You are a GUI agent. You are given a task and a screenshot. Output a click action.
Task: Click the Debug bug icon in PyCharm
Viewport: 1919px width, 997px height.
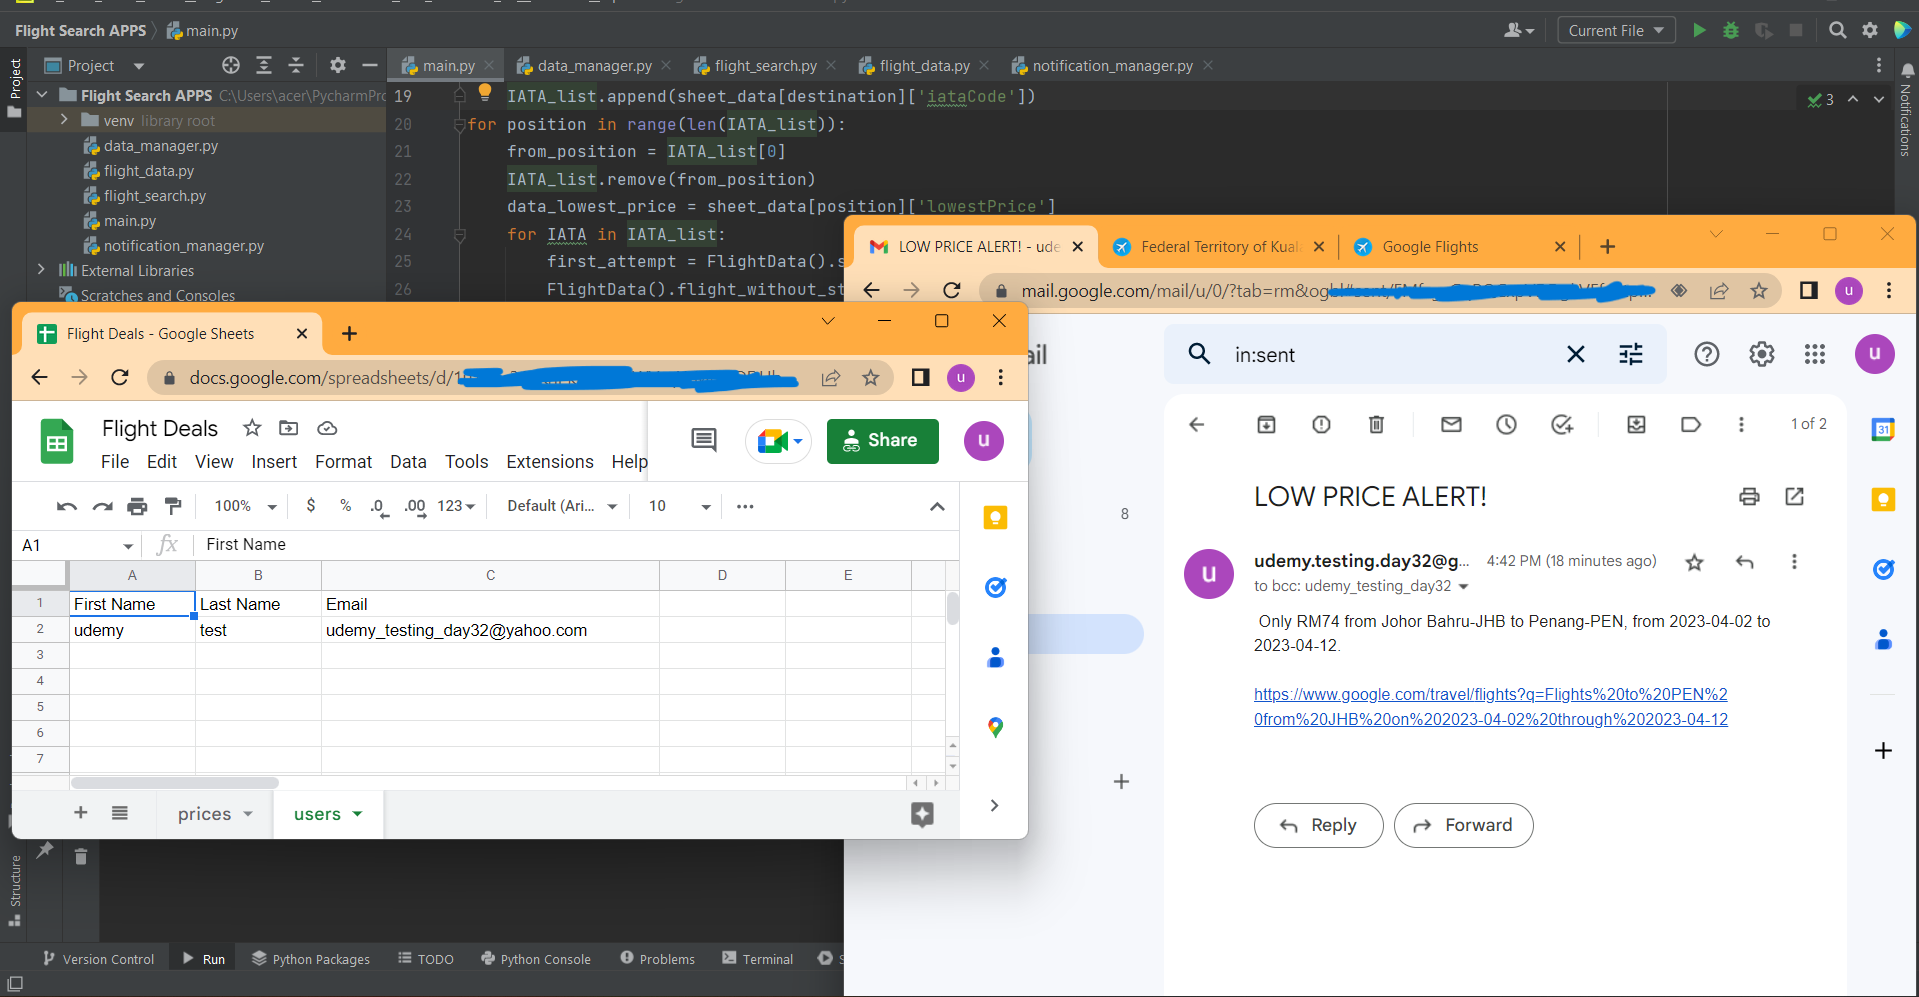tap(1731, 30)
